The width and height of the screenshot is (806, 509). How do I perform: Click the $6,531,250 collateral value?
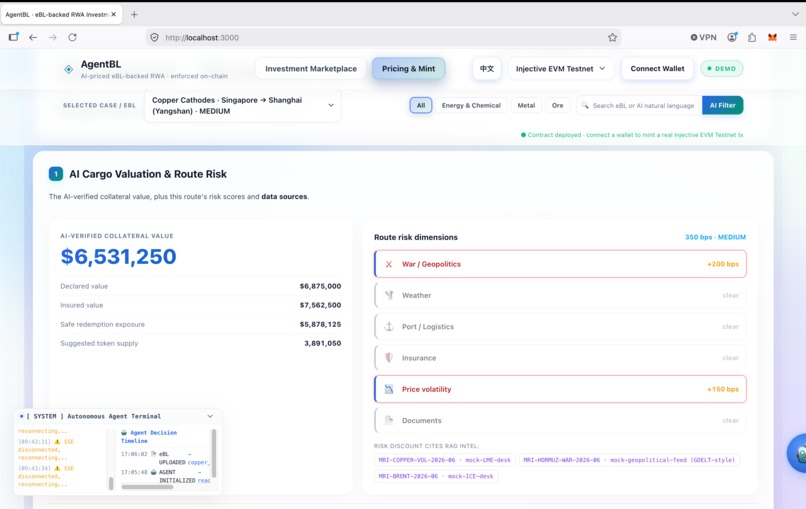click(x=118, y=257)
